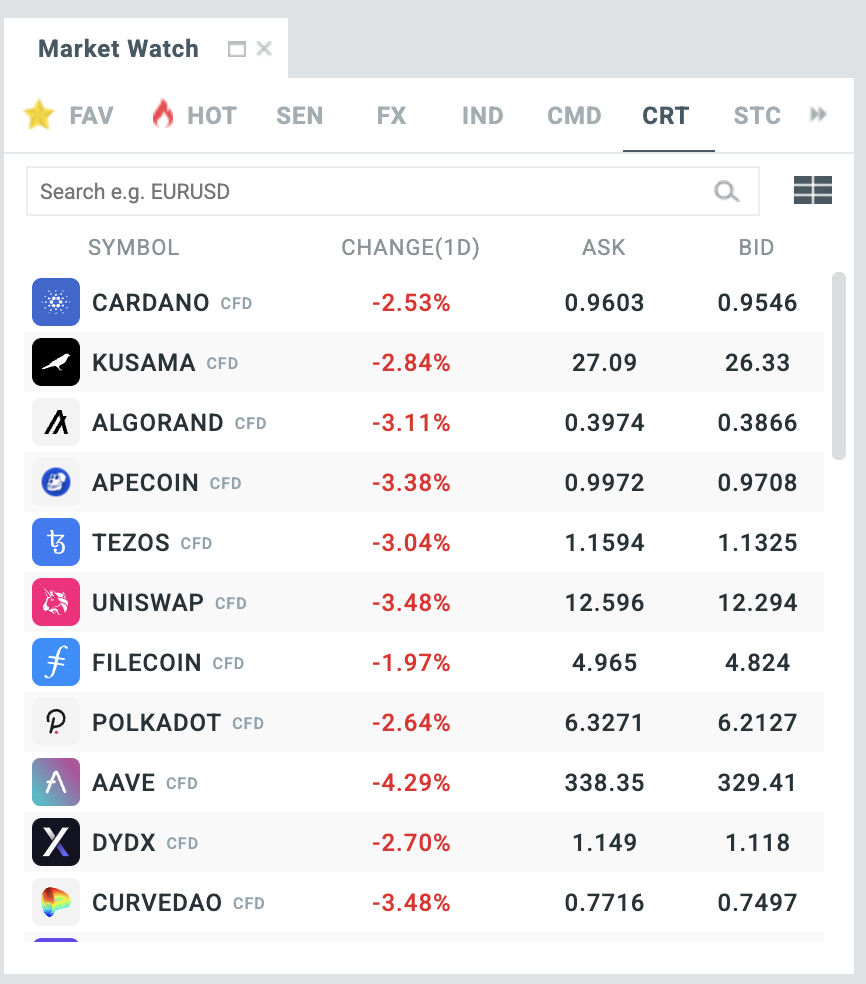
Task: Switch to the STC tab
Action: point(756,115)
